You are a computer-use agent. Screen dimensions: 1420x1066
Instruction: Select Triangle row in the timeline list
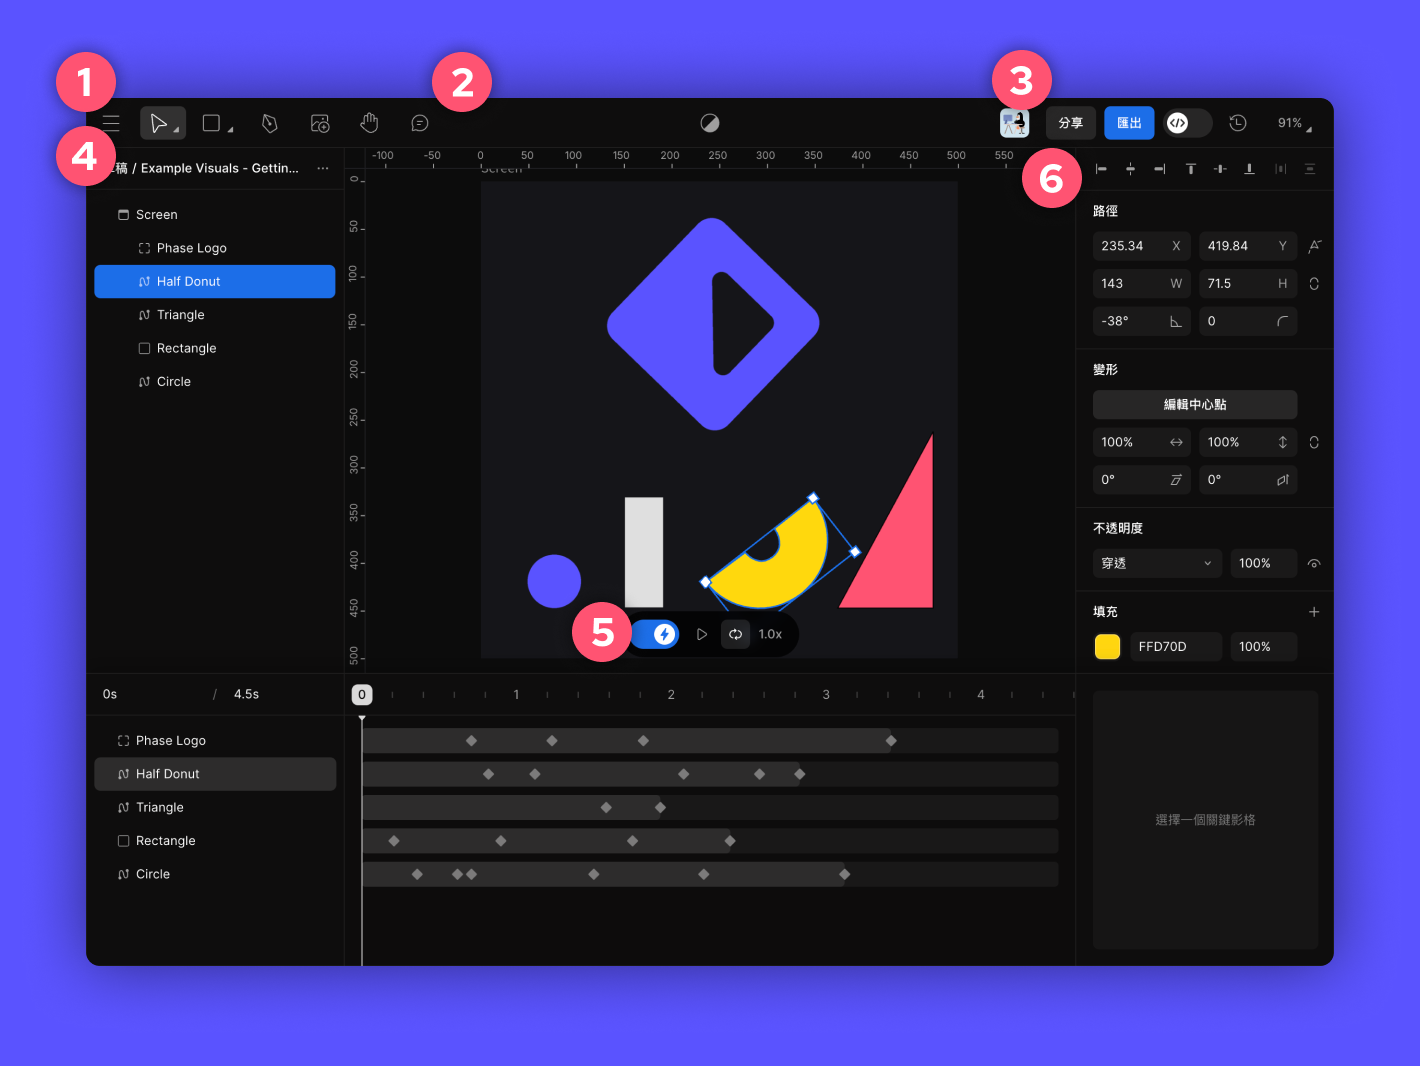[x=215, y=807]
